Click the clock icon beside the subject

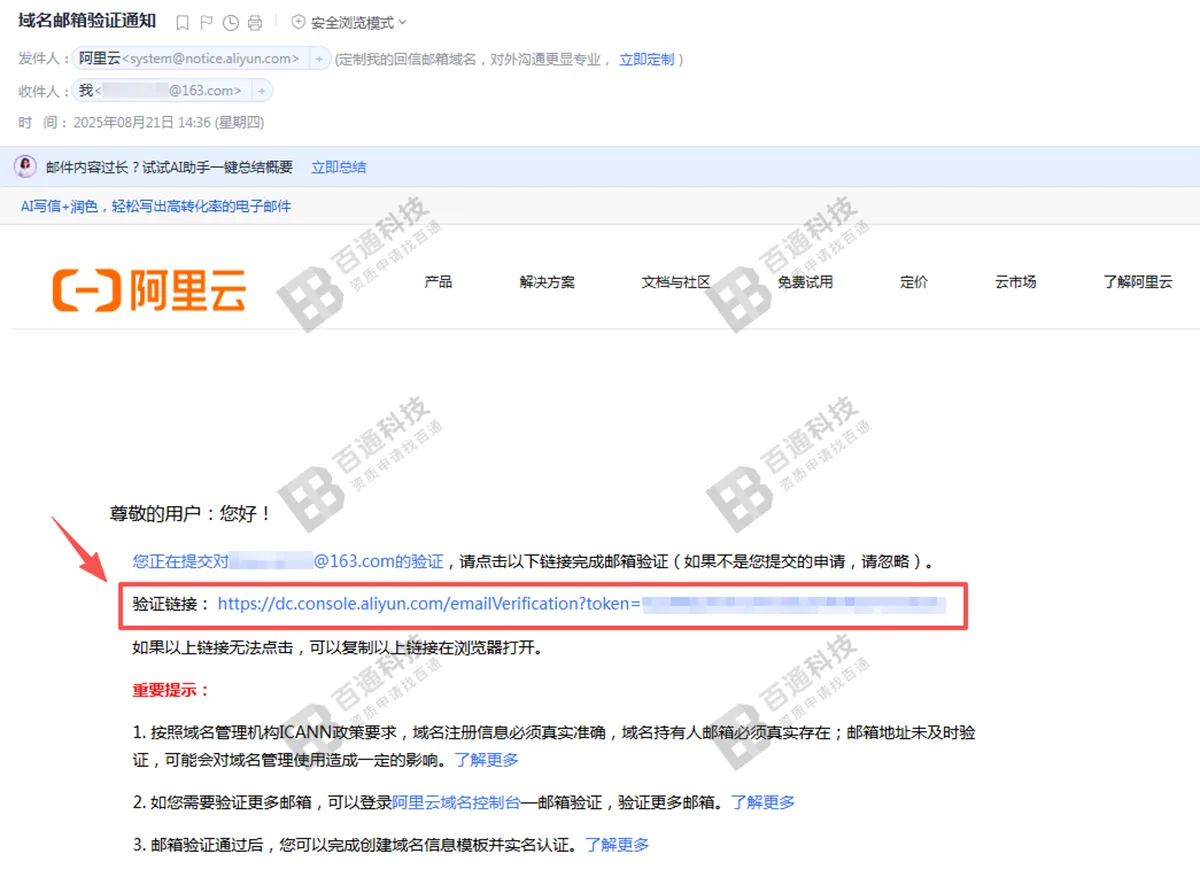click(231, 22)
